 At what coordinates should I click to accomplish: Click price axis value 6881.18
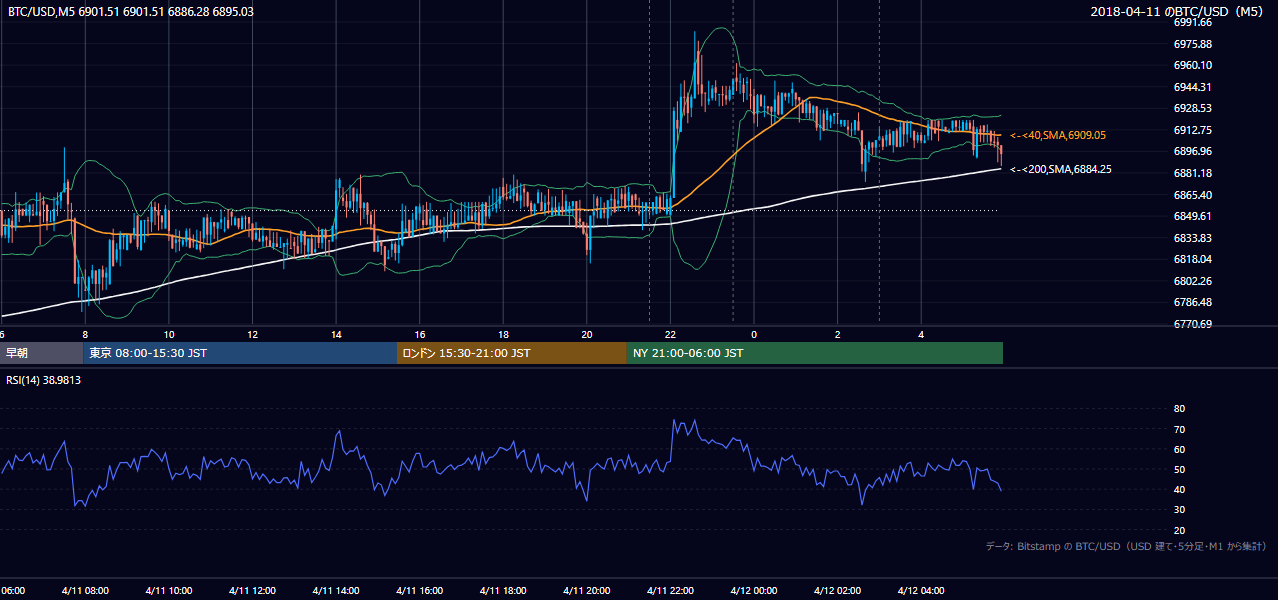[x=1192, y=173]
